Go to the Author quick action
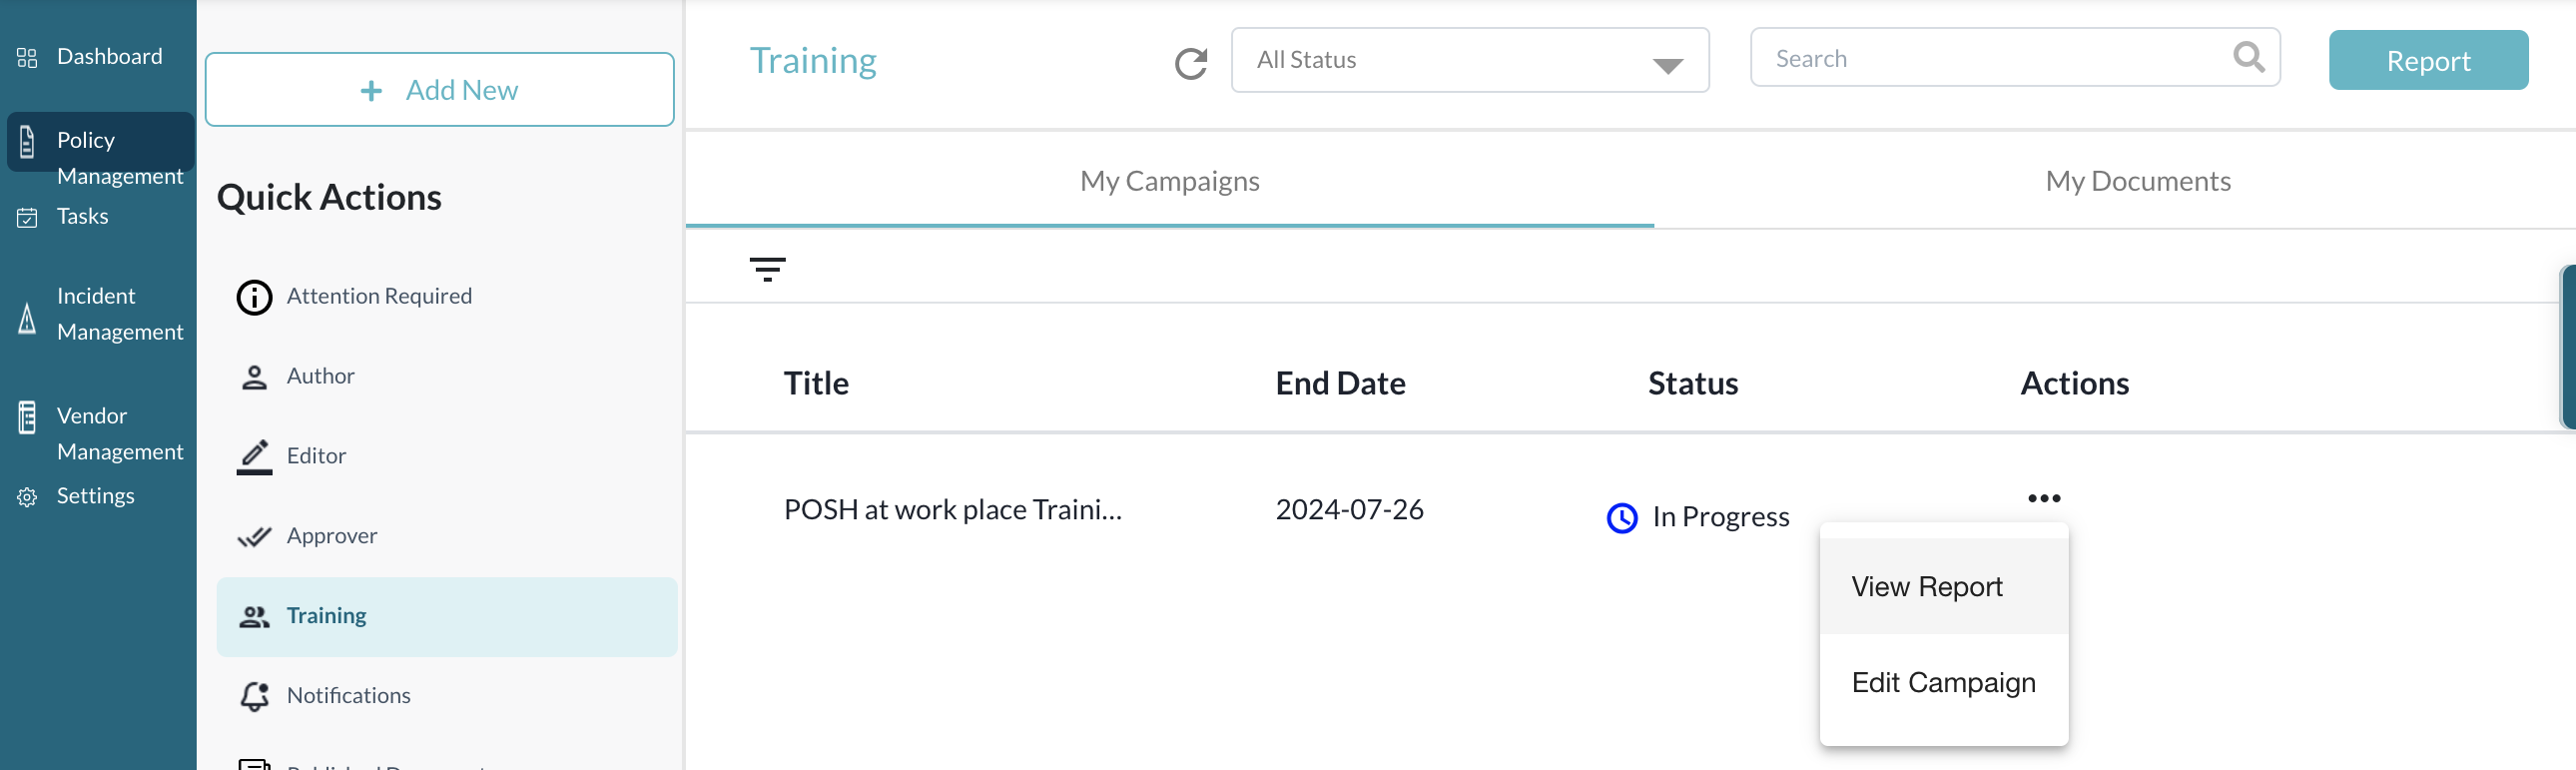Image resolution: width=2576 pixels, height=770 pixels. pyautogui.click(x=320, y=376)
